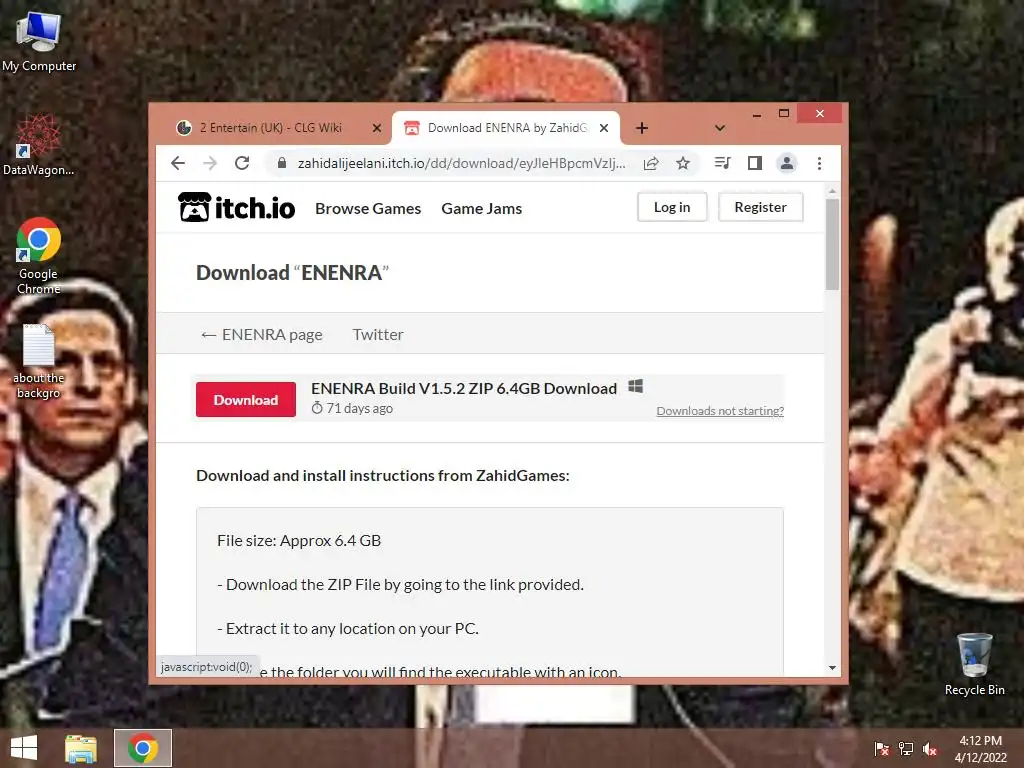Click the address bar URL field
This screenshot has width=1024, height=768.
click(x=461, y=163)
